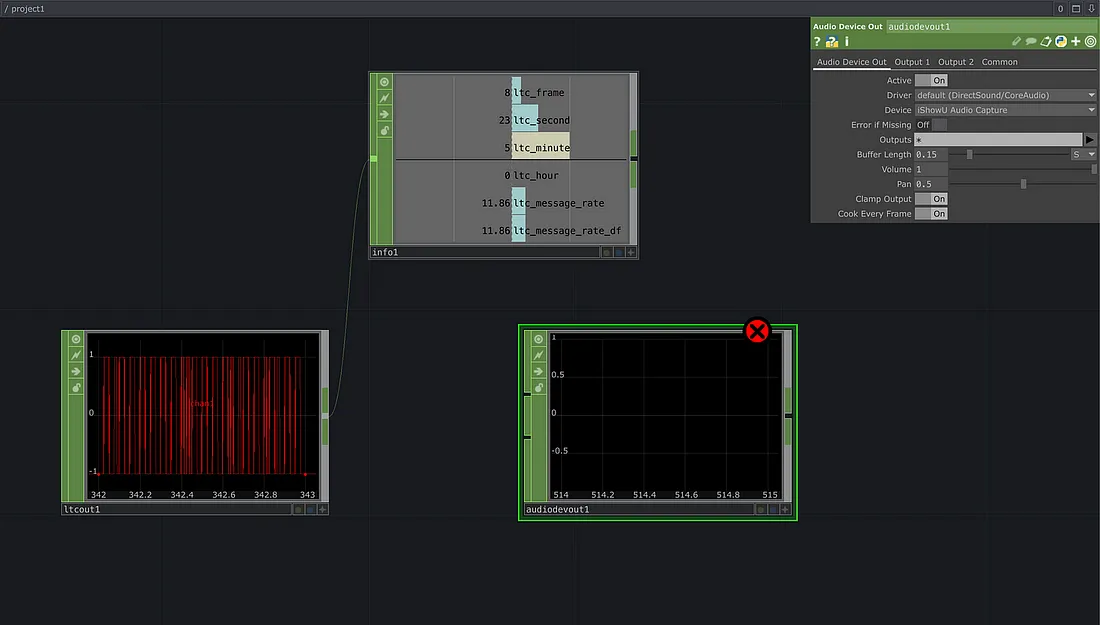Open the operator comment speech bubble icon
Image resolution: width=1100 pixels, height=625 pixels.
point(1031,42)
